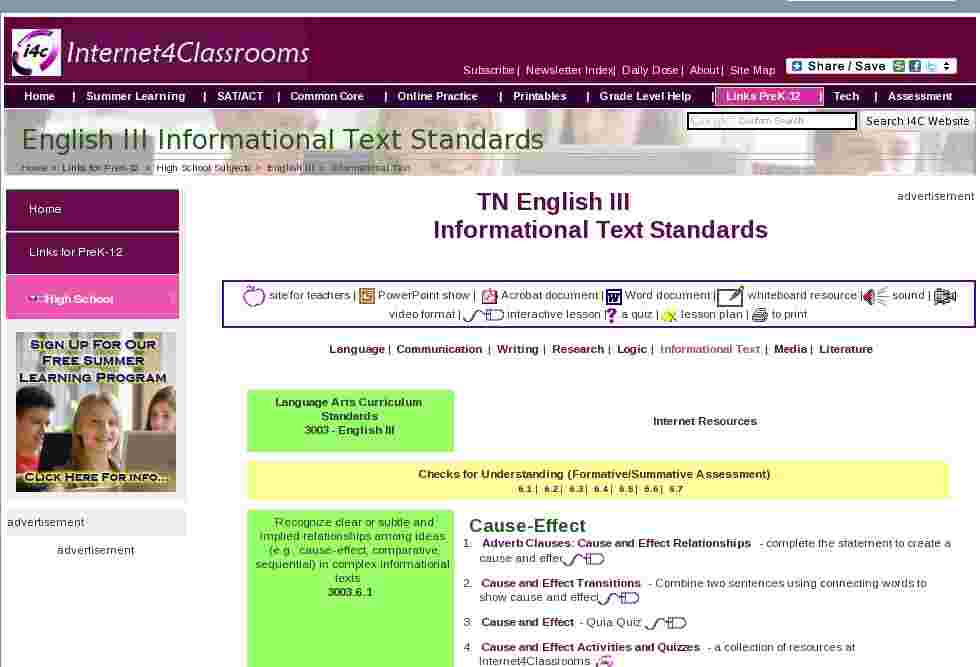Click the 'Internet Resources' column heading

[x=705, y=422]
